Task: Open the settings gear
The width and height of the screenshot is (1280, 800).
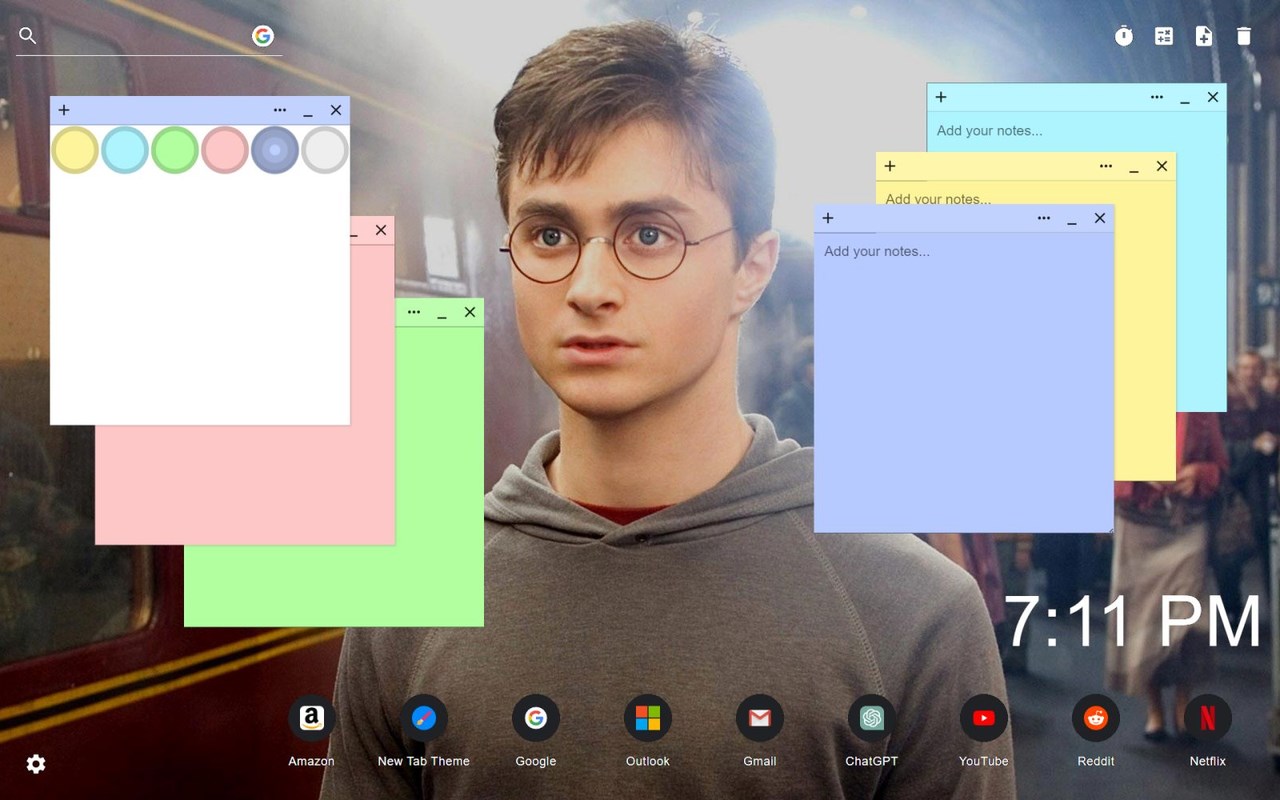Action: point(36,764)
